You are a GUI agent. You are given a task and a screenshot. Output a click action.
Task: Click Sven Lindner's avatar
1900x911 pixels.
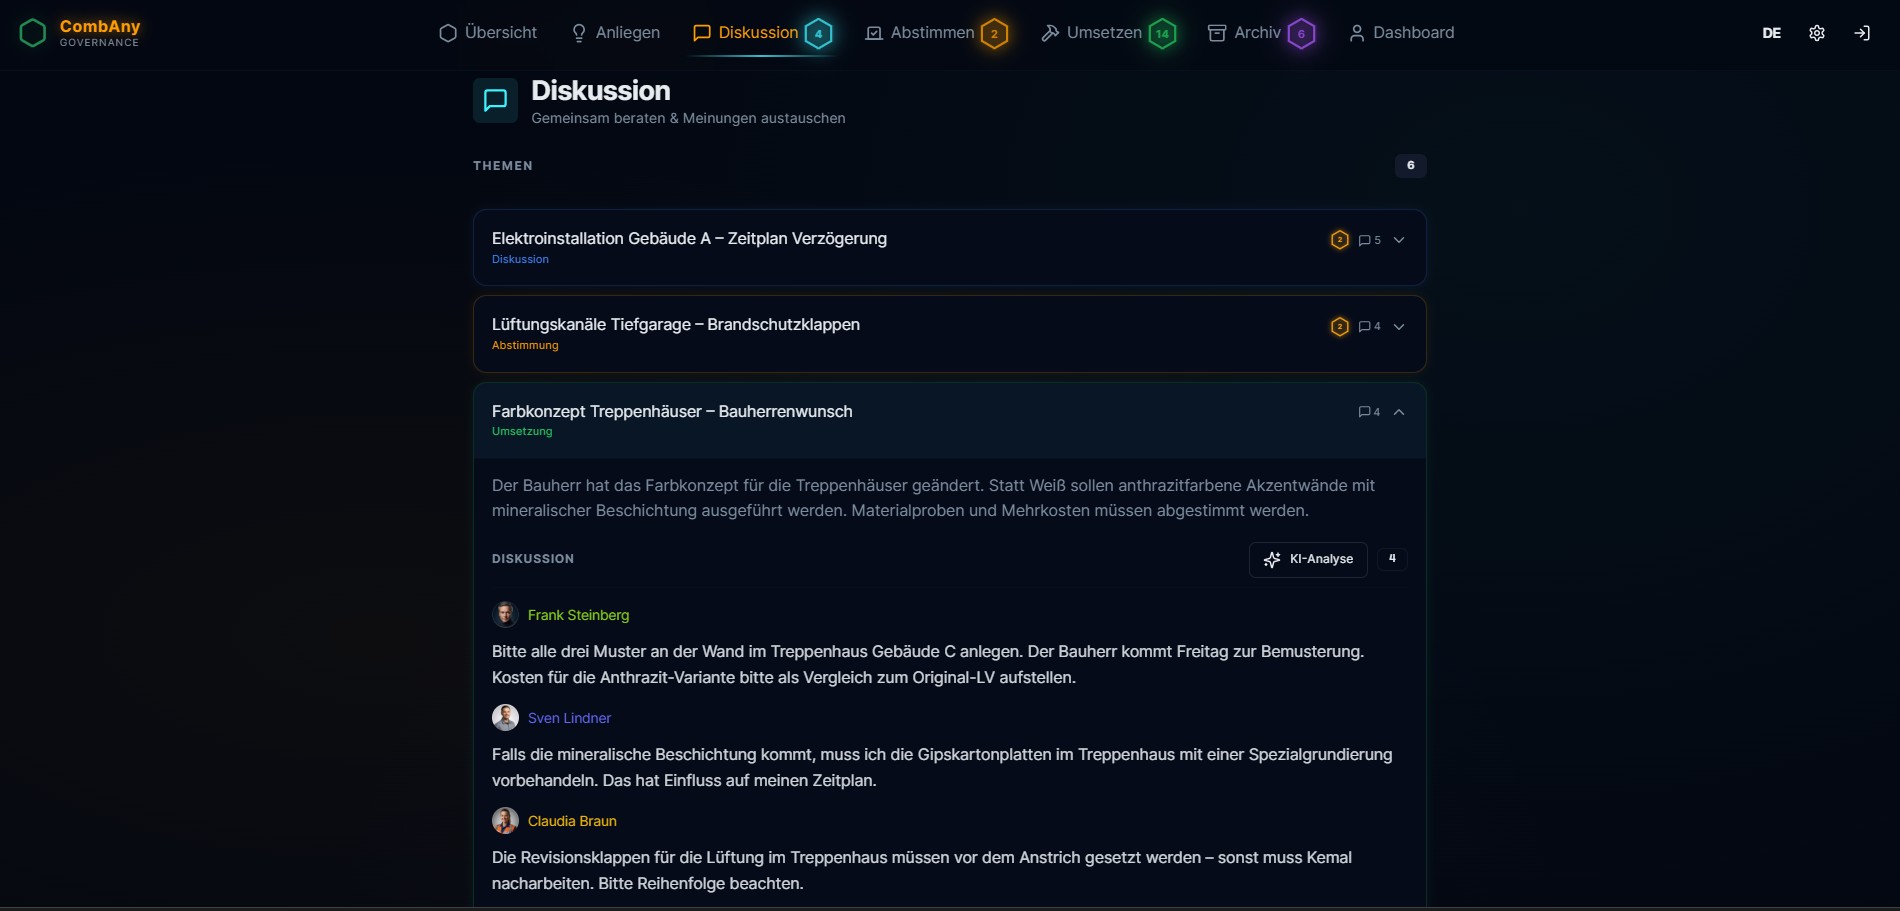[x=505, y=718]
